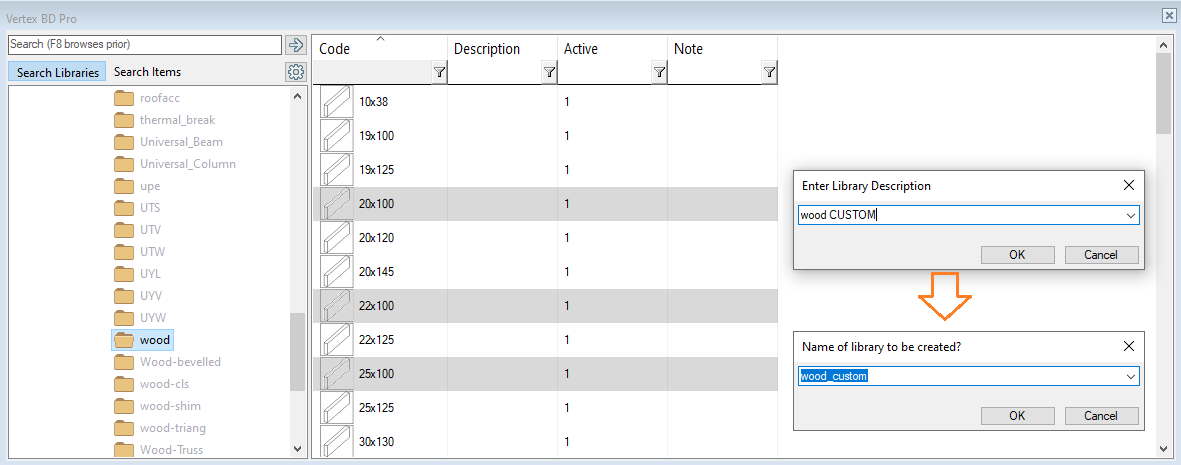Click the Description column filter icon
The height and width of the screenshot is (465, 1181).
[549, 73]
